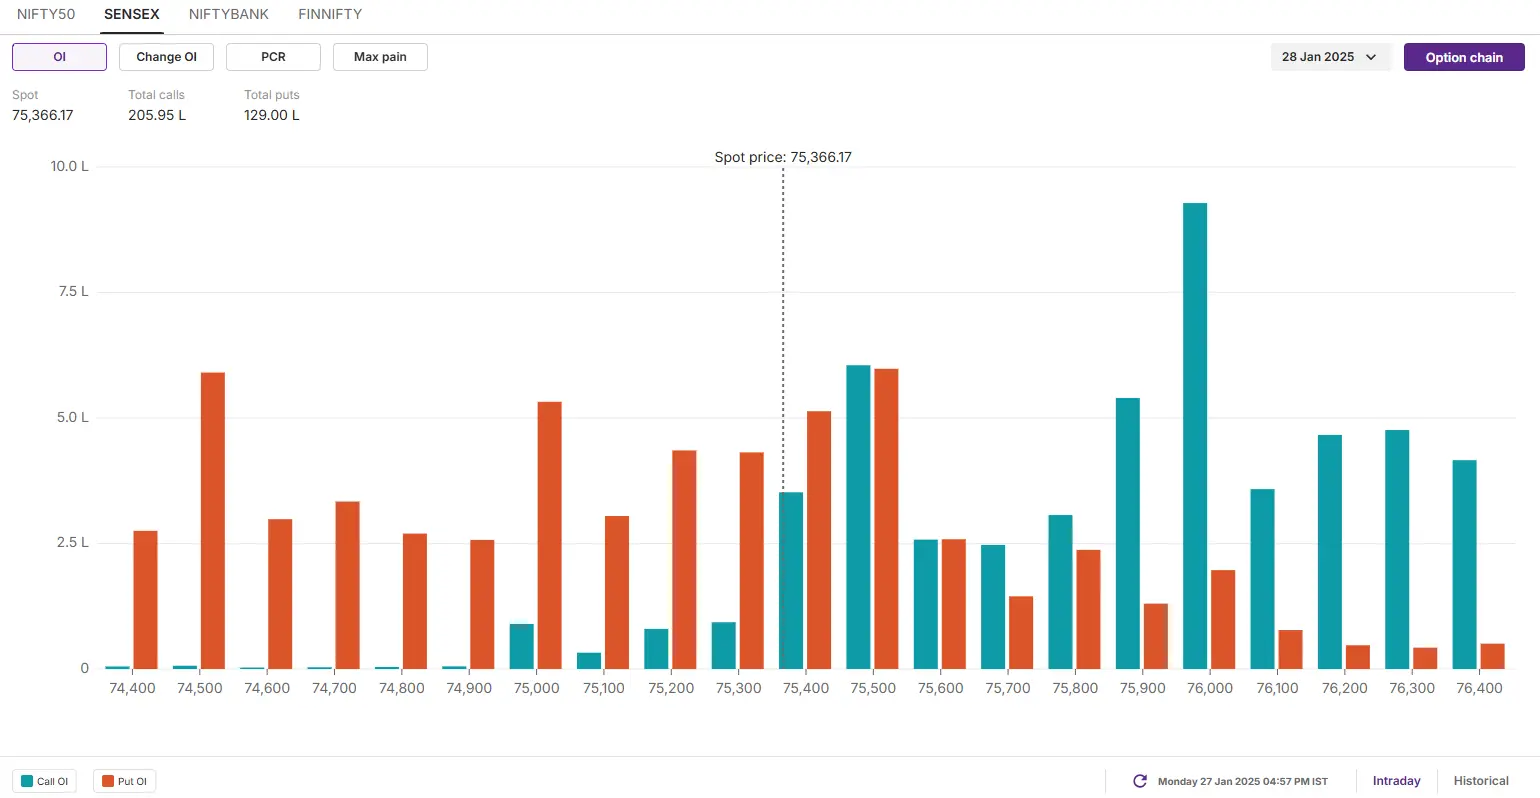Viewport: 1540px width, 798px height.
Task: Select the Intraday mode
Action: tap(1396, 781)
